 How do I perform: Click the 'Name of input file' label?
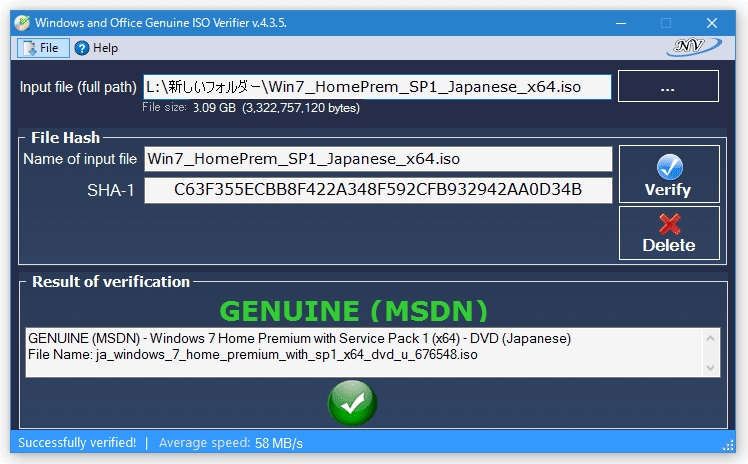(80, 159)
